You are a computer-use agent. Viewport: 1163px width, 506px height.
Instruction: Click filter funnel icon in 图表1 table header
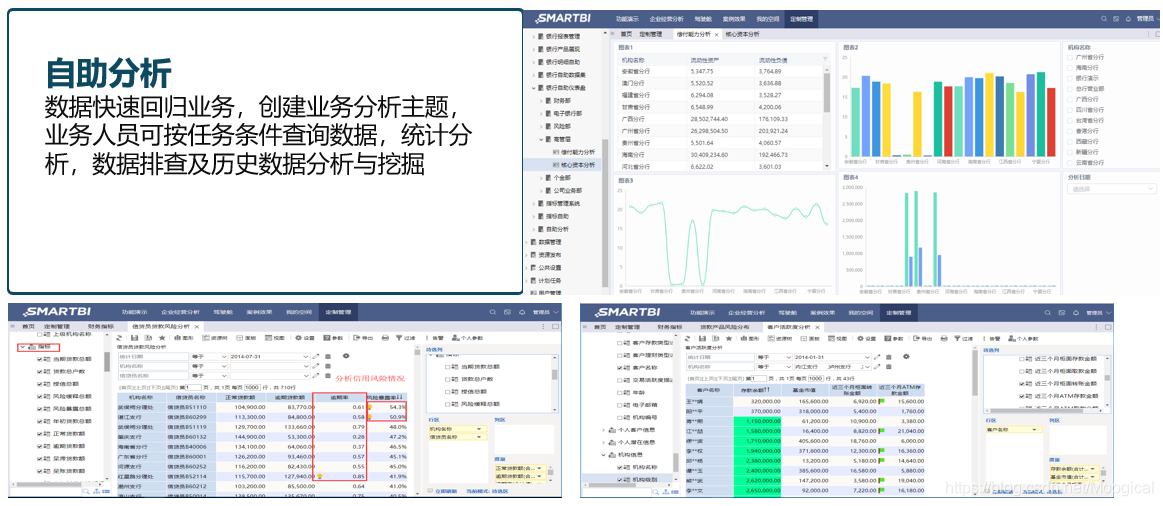(x=826, y=58)
